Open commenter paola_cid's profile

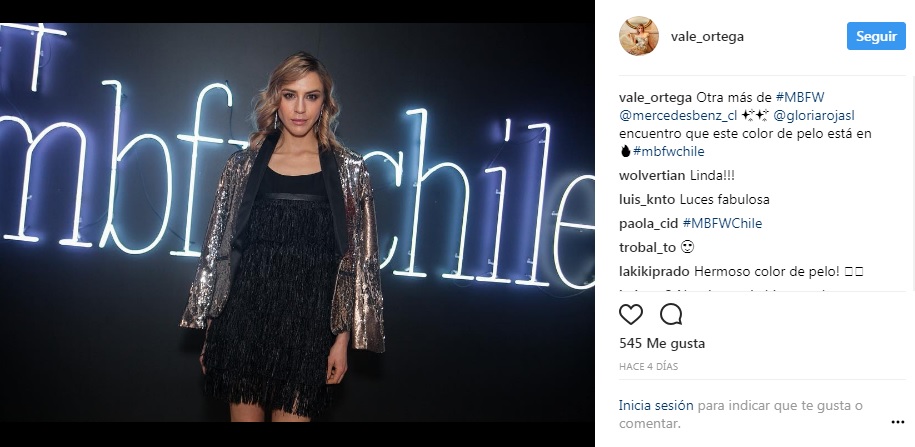coord(649,224)
